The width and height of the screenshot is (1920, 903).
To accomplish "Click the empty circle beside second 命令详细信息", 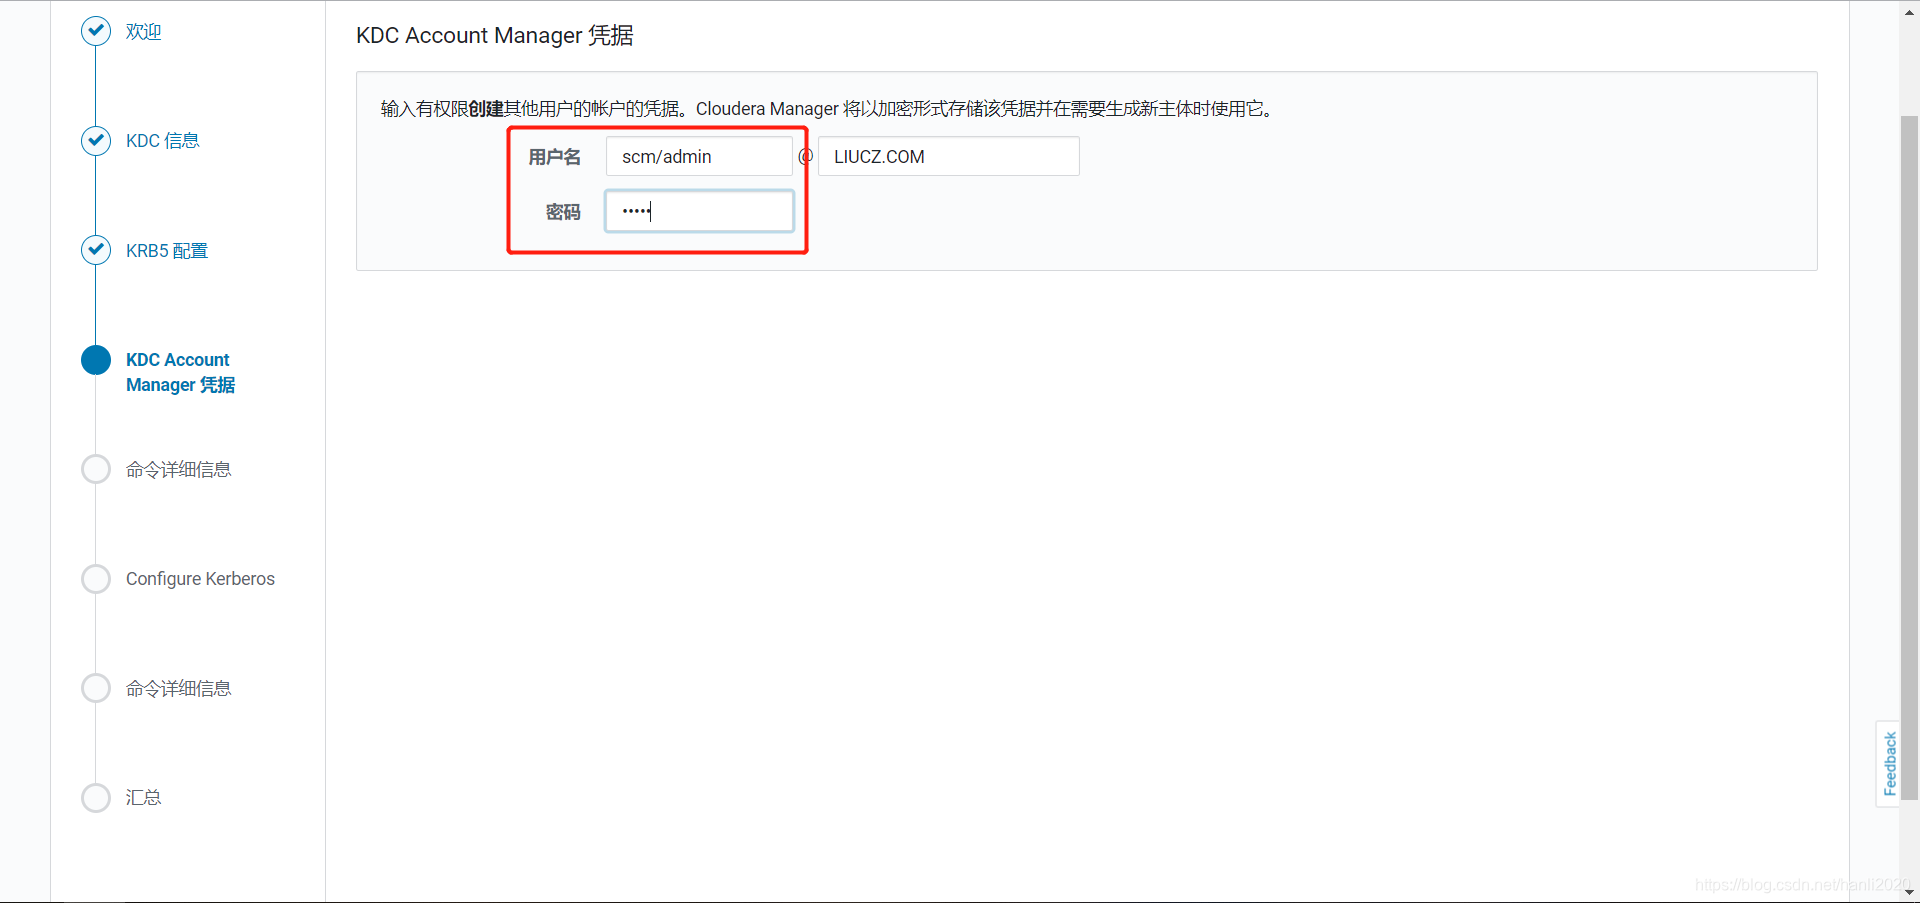I will (x=96, y=688).
